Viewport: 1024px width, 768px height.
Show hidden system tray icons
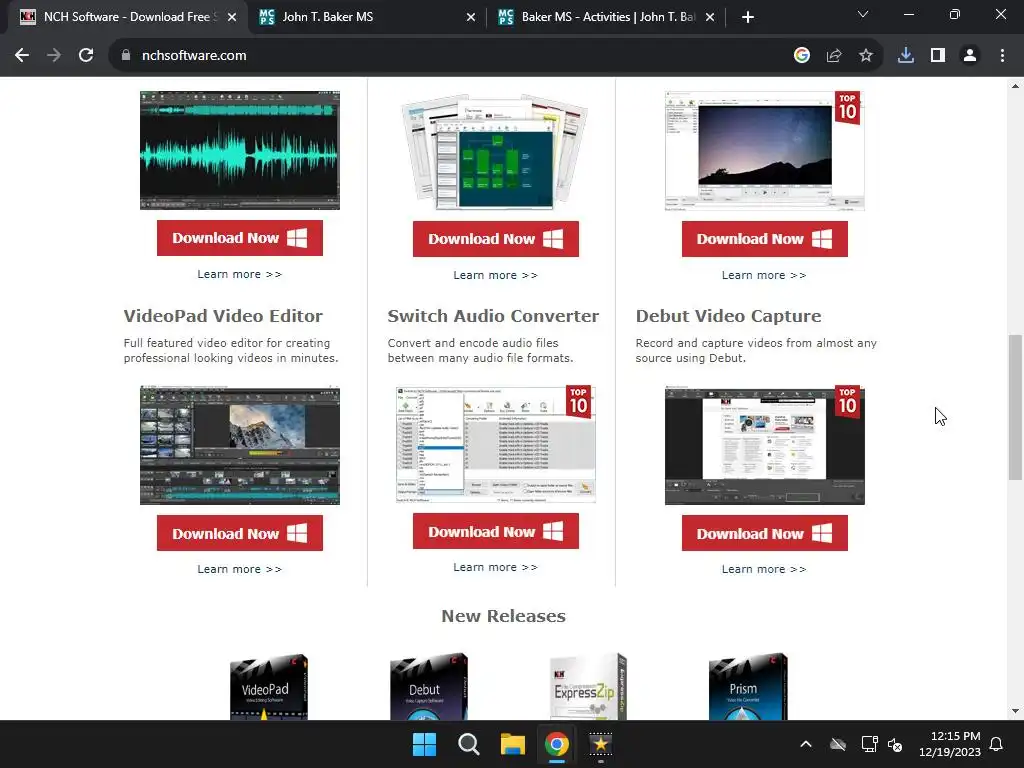(806, 744)
